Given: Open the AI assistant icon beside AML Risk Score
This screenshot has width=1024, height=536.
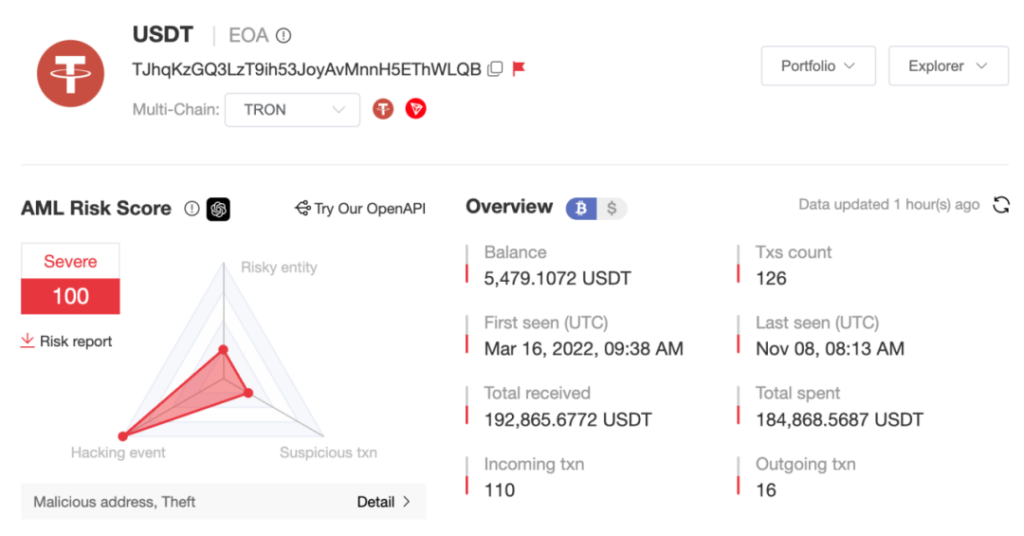Looking at the screenshot, I should pyautogui.click(x=219, y=209).
